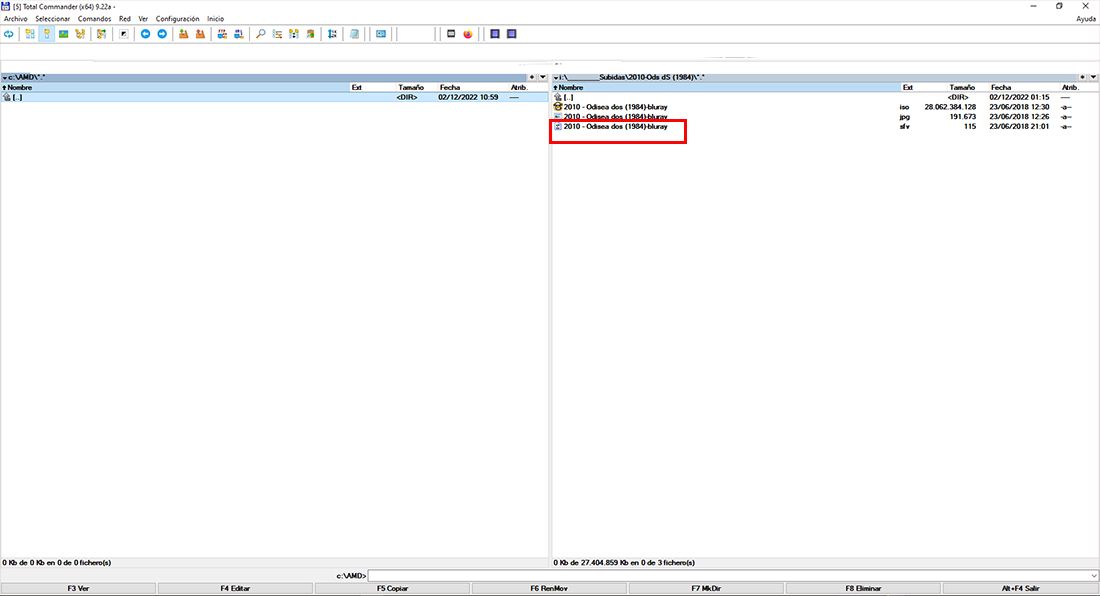Open the new FTP connection URL icon
Viewport: 1100px width, 596px height.
tap(239, 34)
